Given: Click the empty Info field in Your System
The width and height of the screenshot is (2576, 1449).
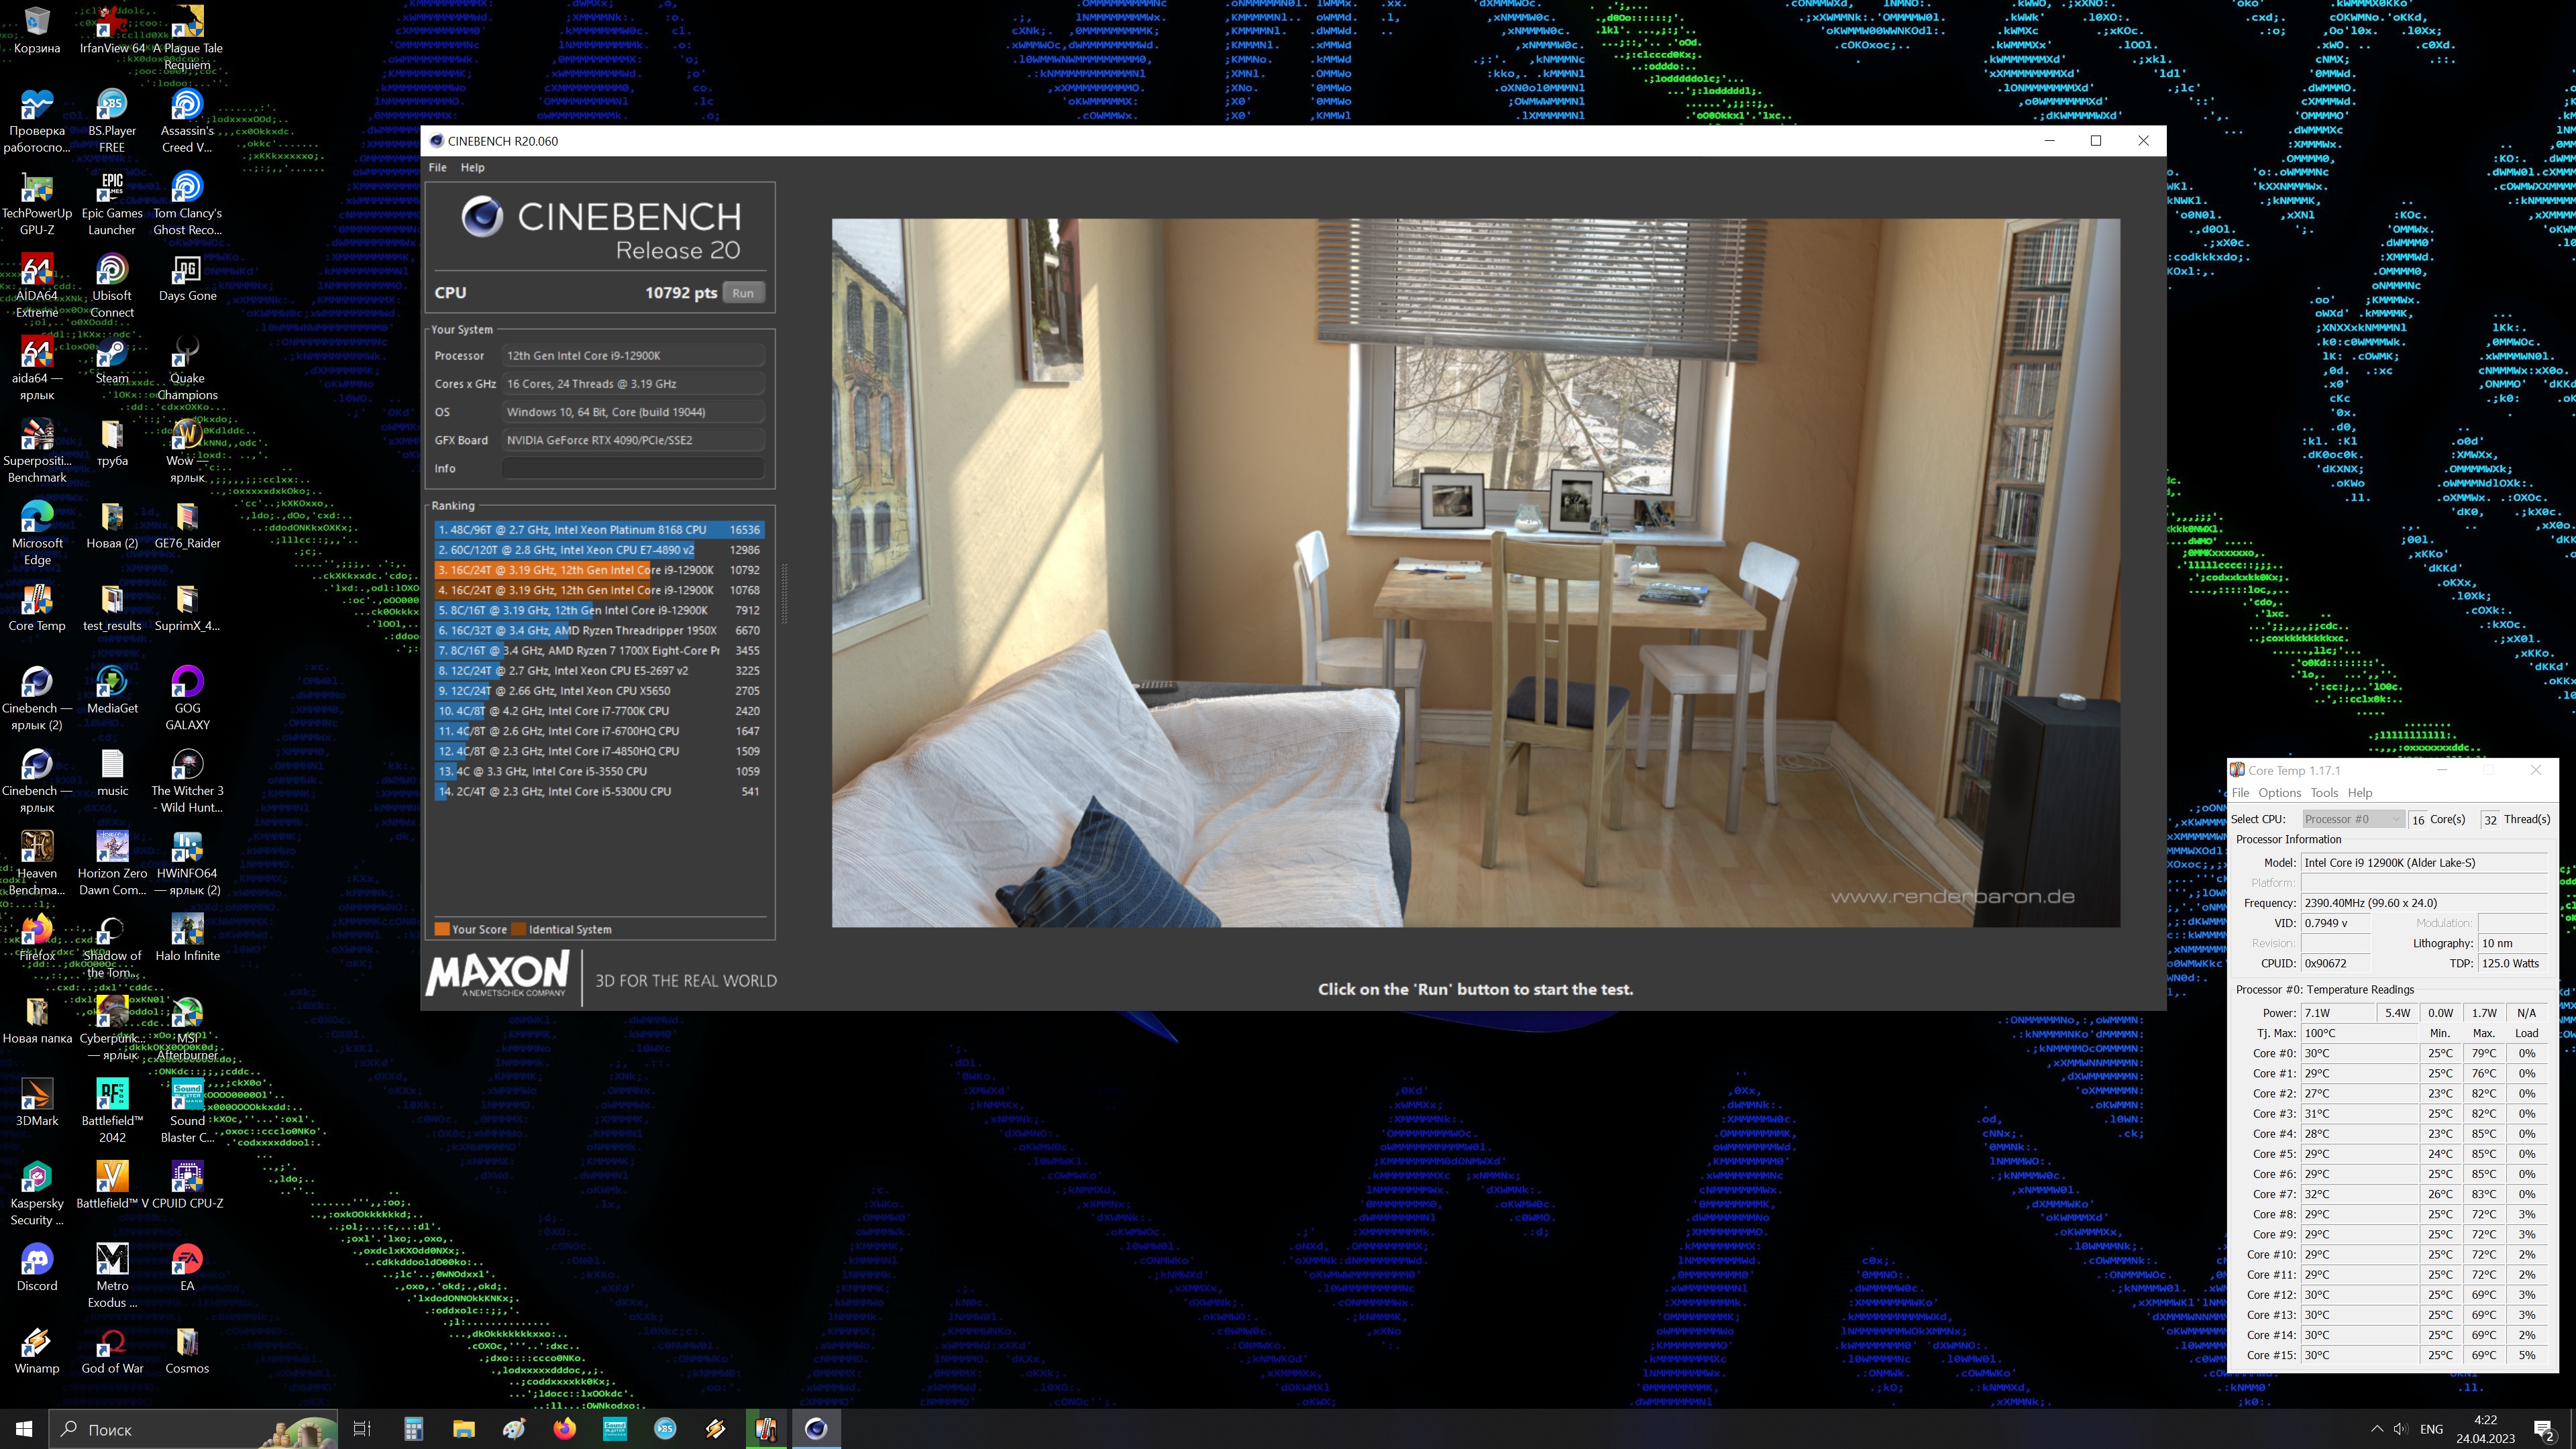Looking at the screenshot, I should 633,468.
